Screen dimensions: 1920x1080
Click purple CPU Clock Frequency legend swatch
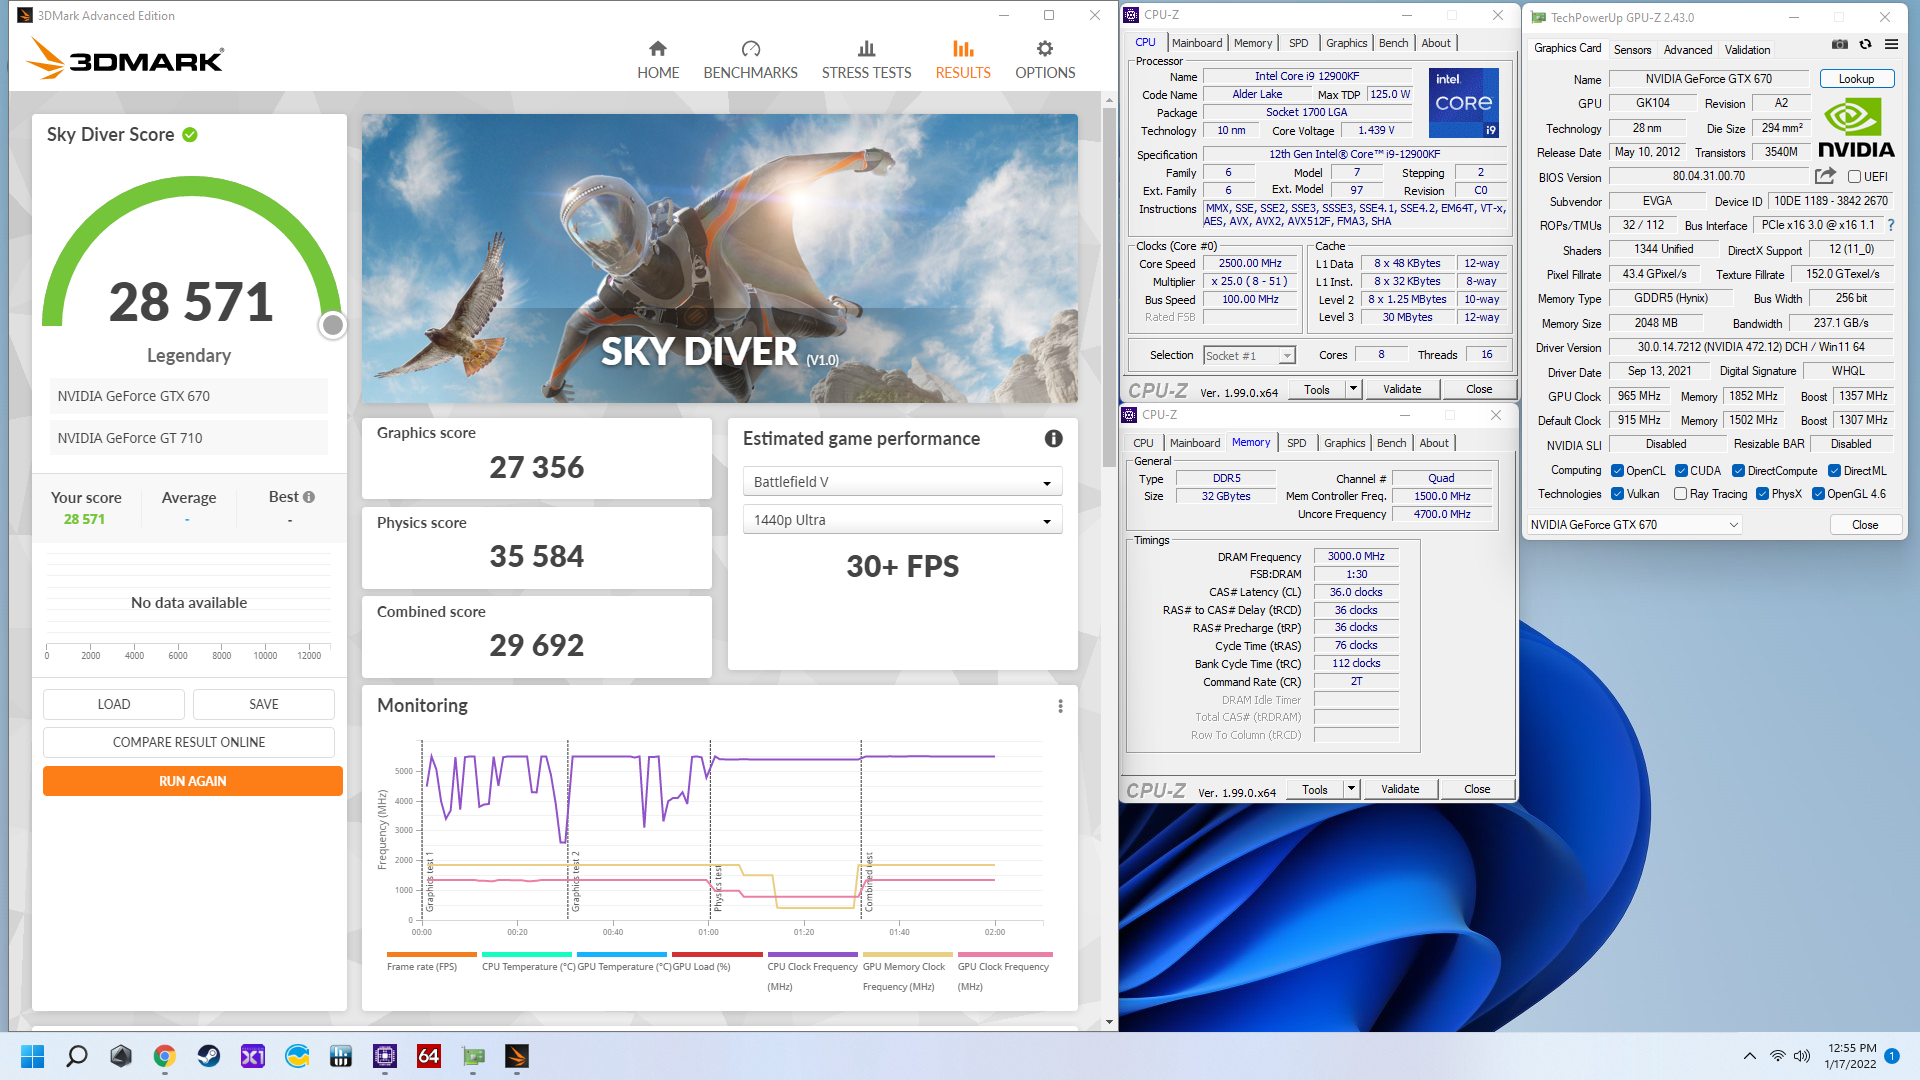click(x=812, y=955)
